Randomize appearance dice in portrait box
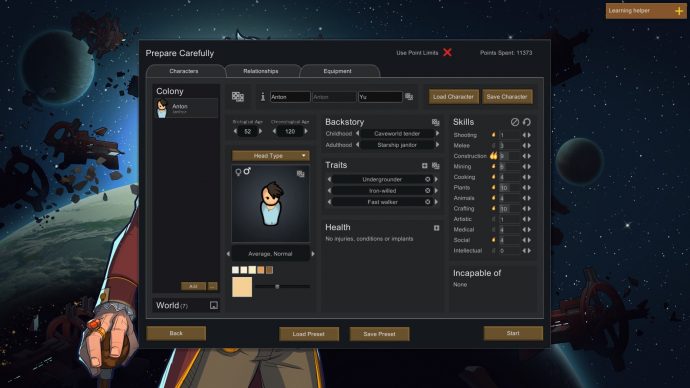The height and width of the screenshot is (388, 690). pos(301,174)
